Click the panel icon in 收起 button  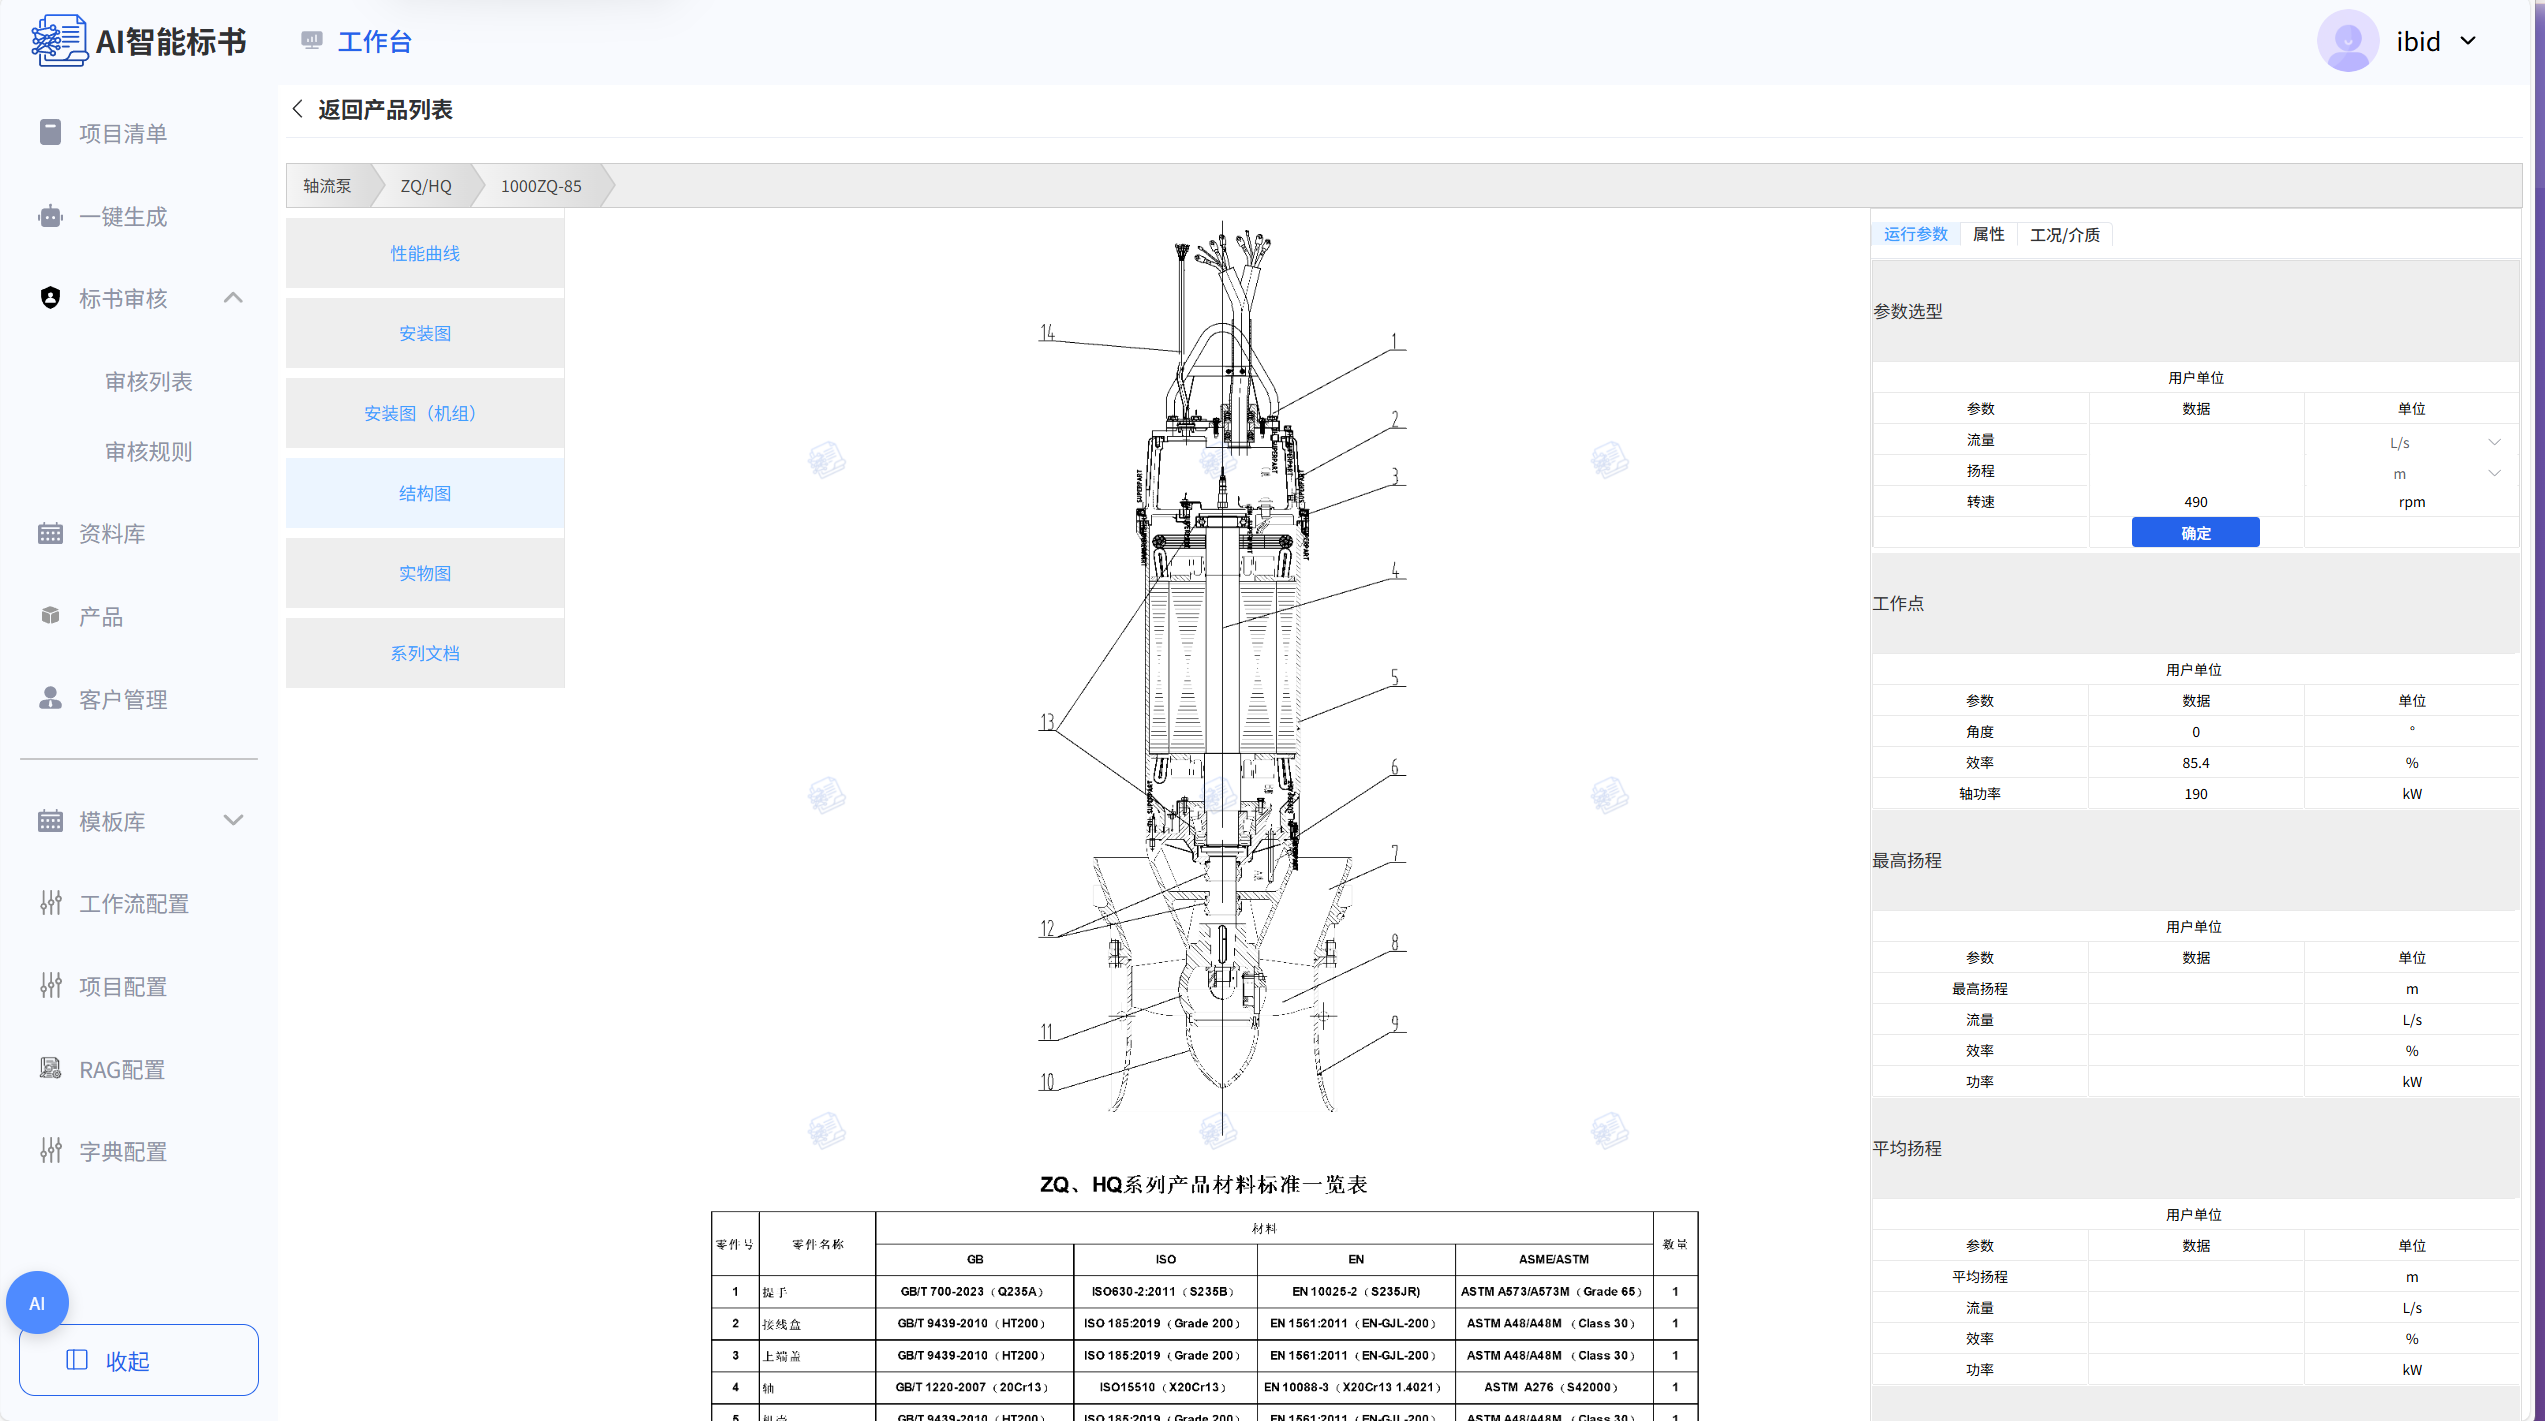click(x=77, y=1360)
